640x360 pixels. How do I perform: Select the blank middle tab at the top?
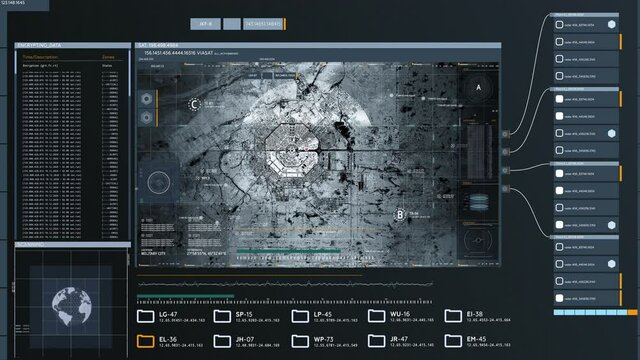pyautogui.click(x=232, y=24)
